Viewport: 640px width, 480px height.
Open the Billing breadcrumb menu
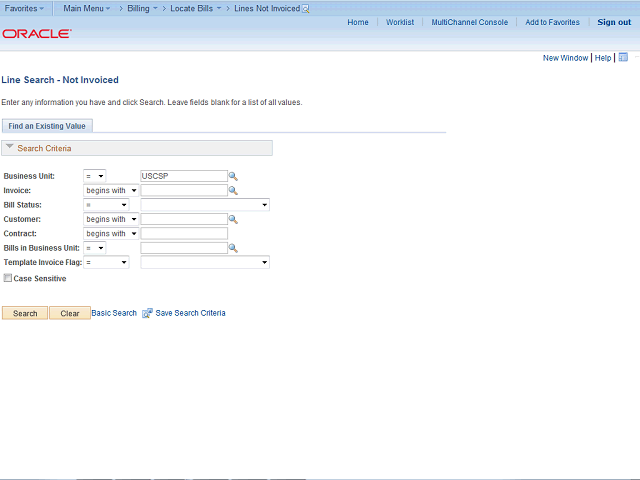coord(142,8)
